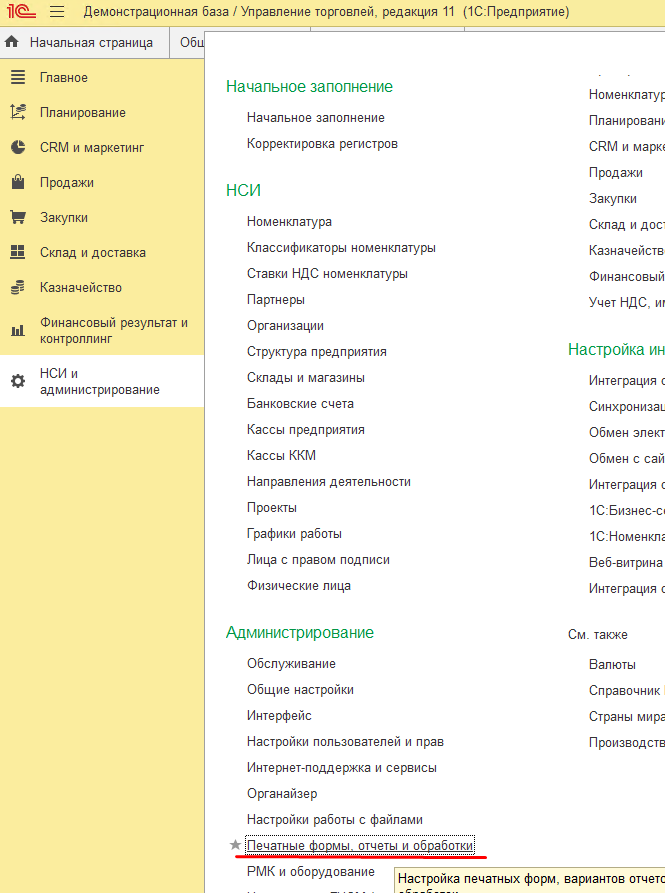Open Веб-витрина in the right column
This screenshot has height=893, width=665.
pyautogui.click(x=626, y=563)
